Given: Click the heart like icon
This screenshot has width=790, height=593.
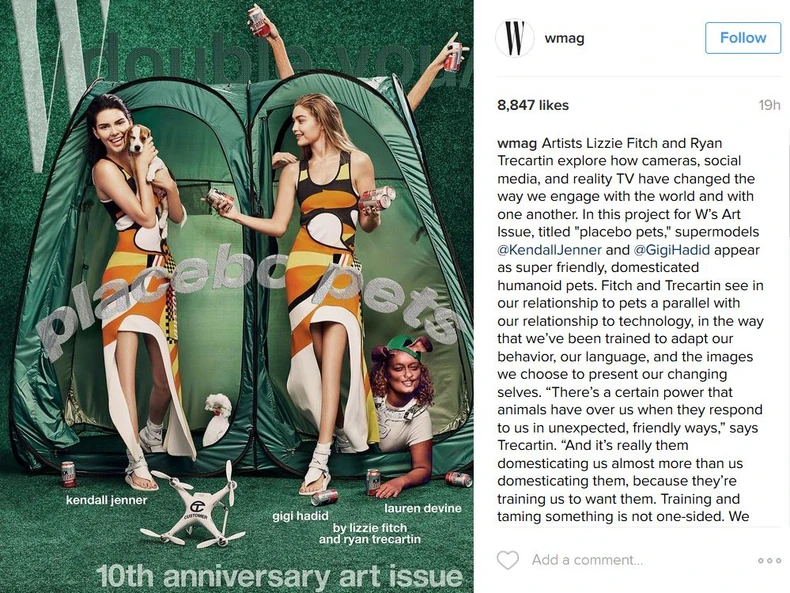Looking at the screenshot, I should [x=507, y=560].
